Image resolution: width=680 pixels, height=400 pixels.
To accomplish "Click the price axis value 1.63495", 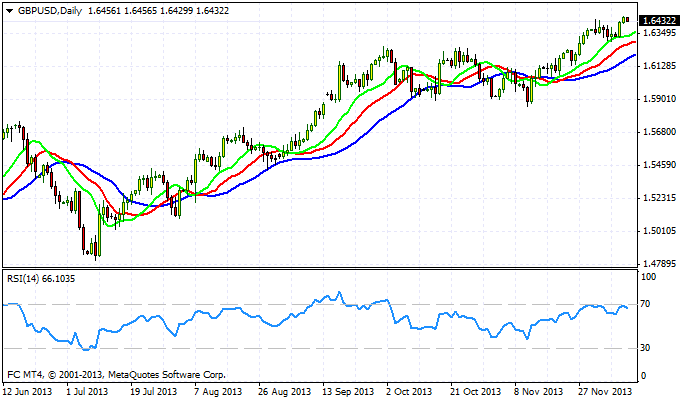I will (659, 33).
